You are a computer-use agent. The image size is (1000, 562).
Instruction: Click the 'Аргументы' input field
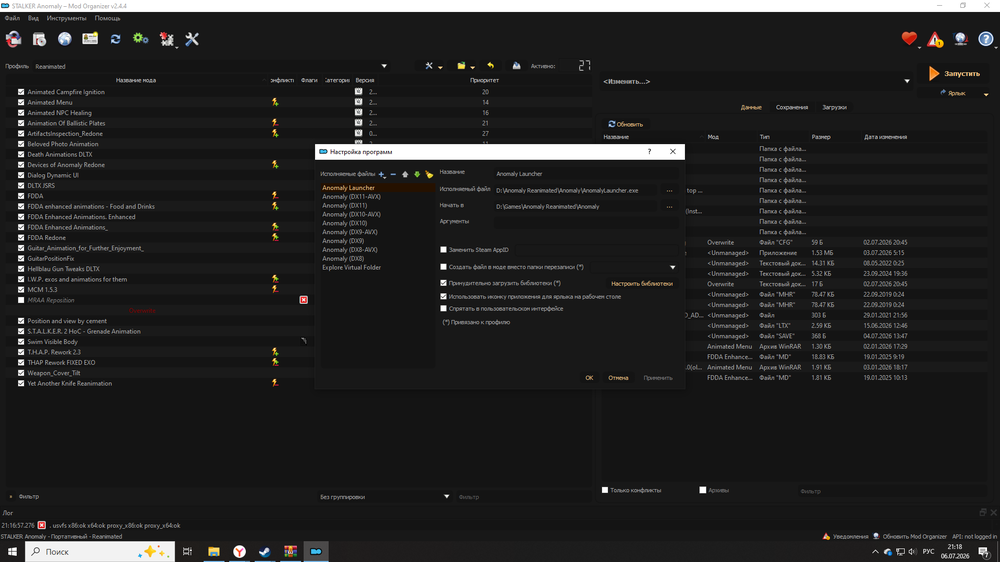click(585, 221)
